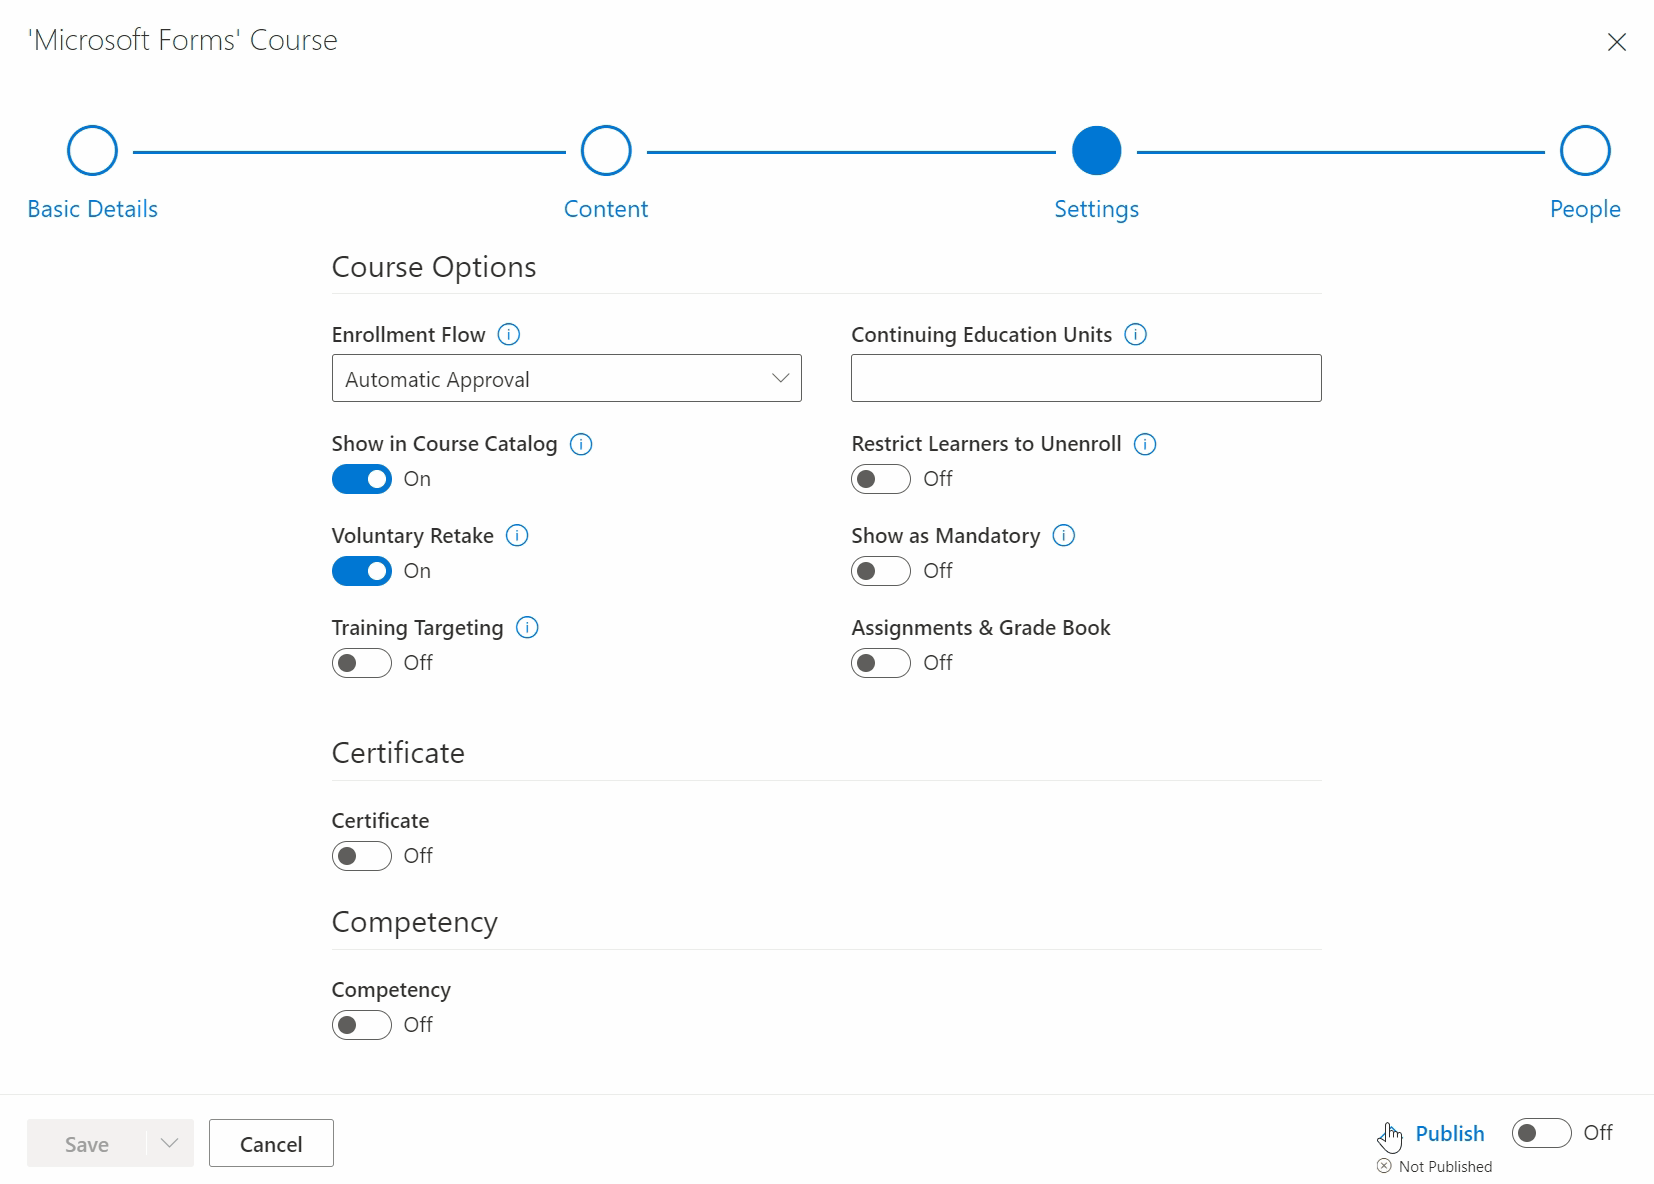Click the Show as Mandatory info icon
This screenshot has height=1184, width=1654.
pos(1064,536)
